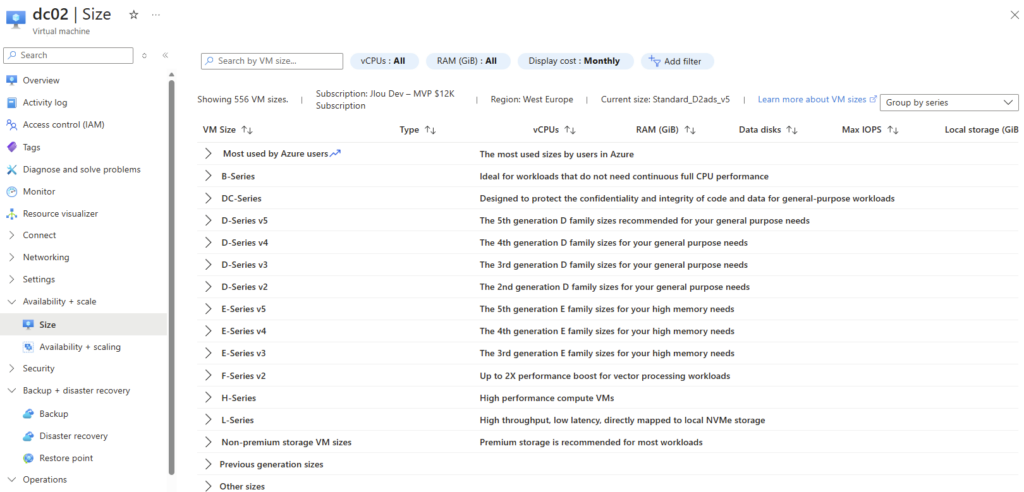
Task: Expand the E-Series v5 group
Action: tap(208, 308)
